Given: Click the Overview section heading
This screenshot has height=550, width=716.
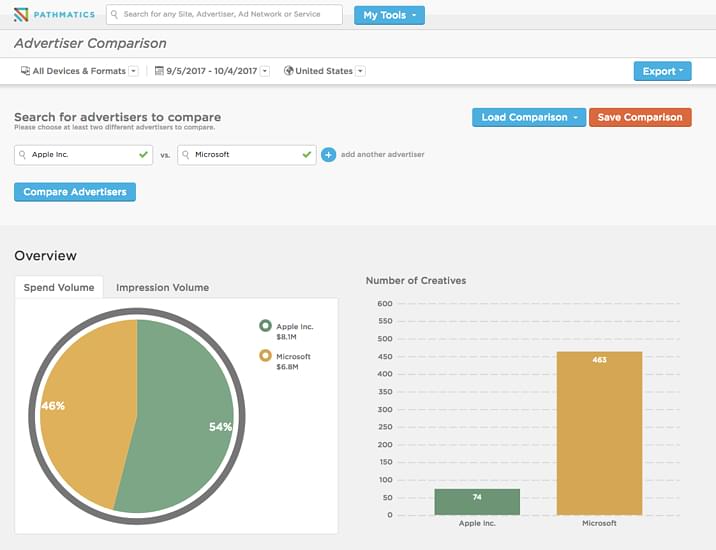Looking at the screenshot, I should [x=46, y=255].
